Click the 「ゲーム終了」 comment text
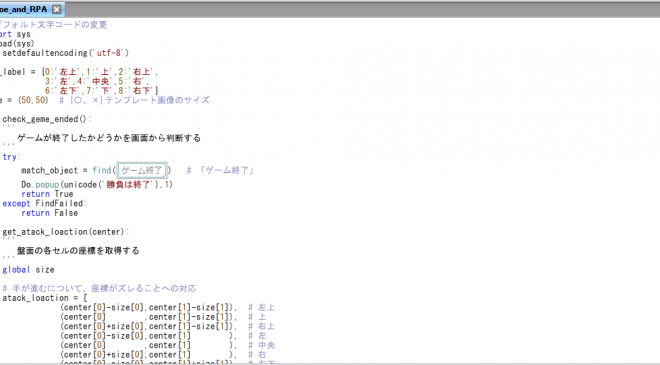The height and width of the screenshot is (365, 660). point(226,171)
